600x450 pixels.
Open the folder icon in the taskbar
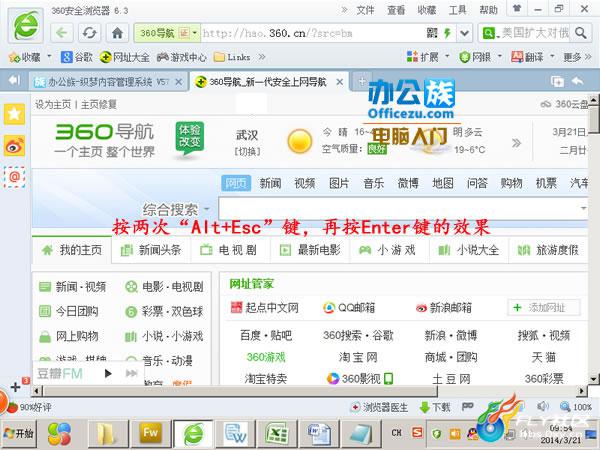click(106, 433)
